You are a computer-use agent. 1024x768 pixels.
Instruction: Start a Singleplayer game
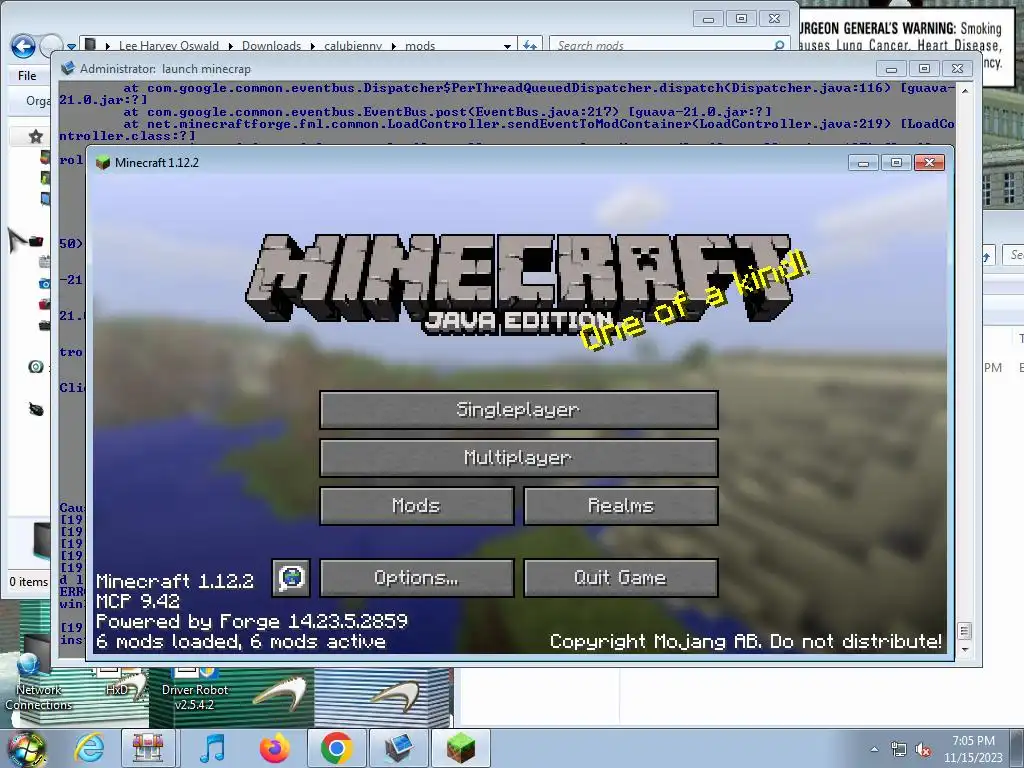pos(519,409)
